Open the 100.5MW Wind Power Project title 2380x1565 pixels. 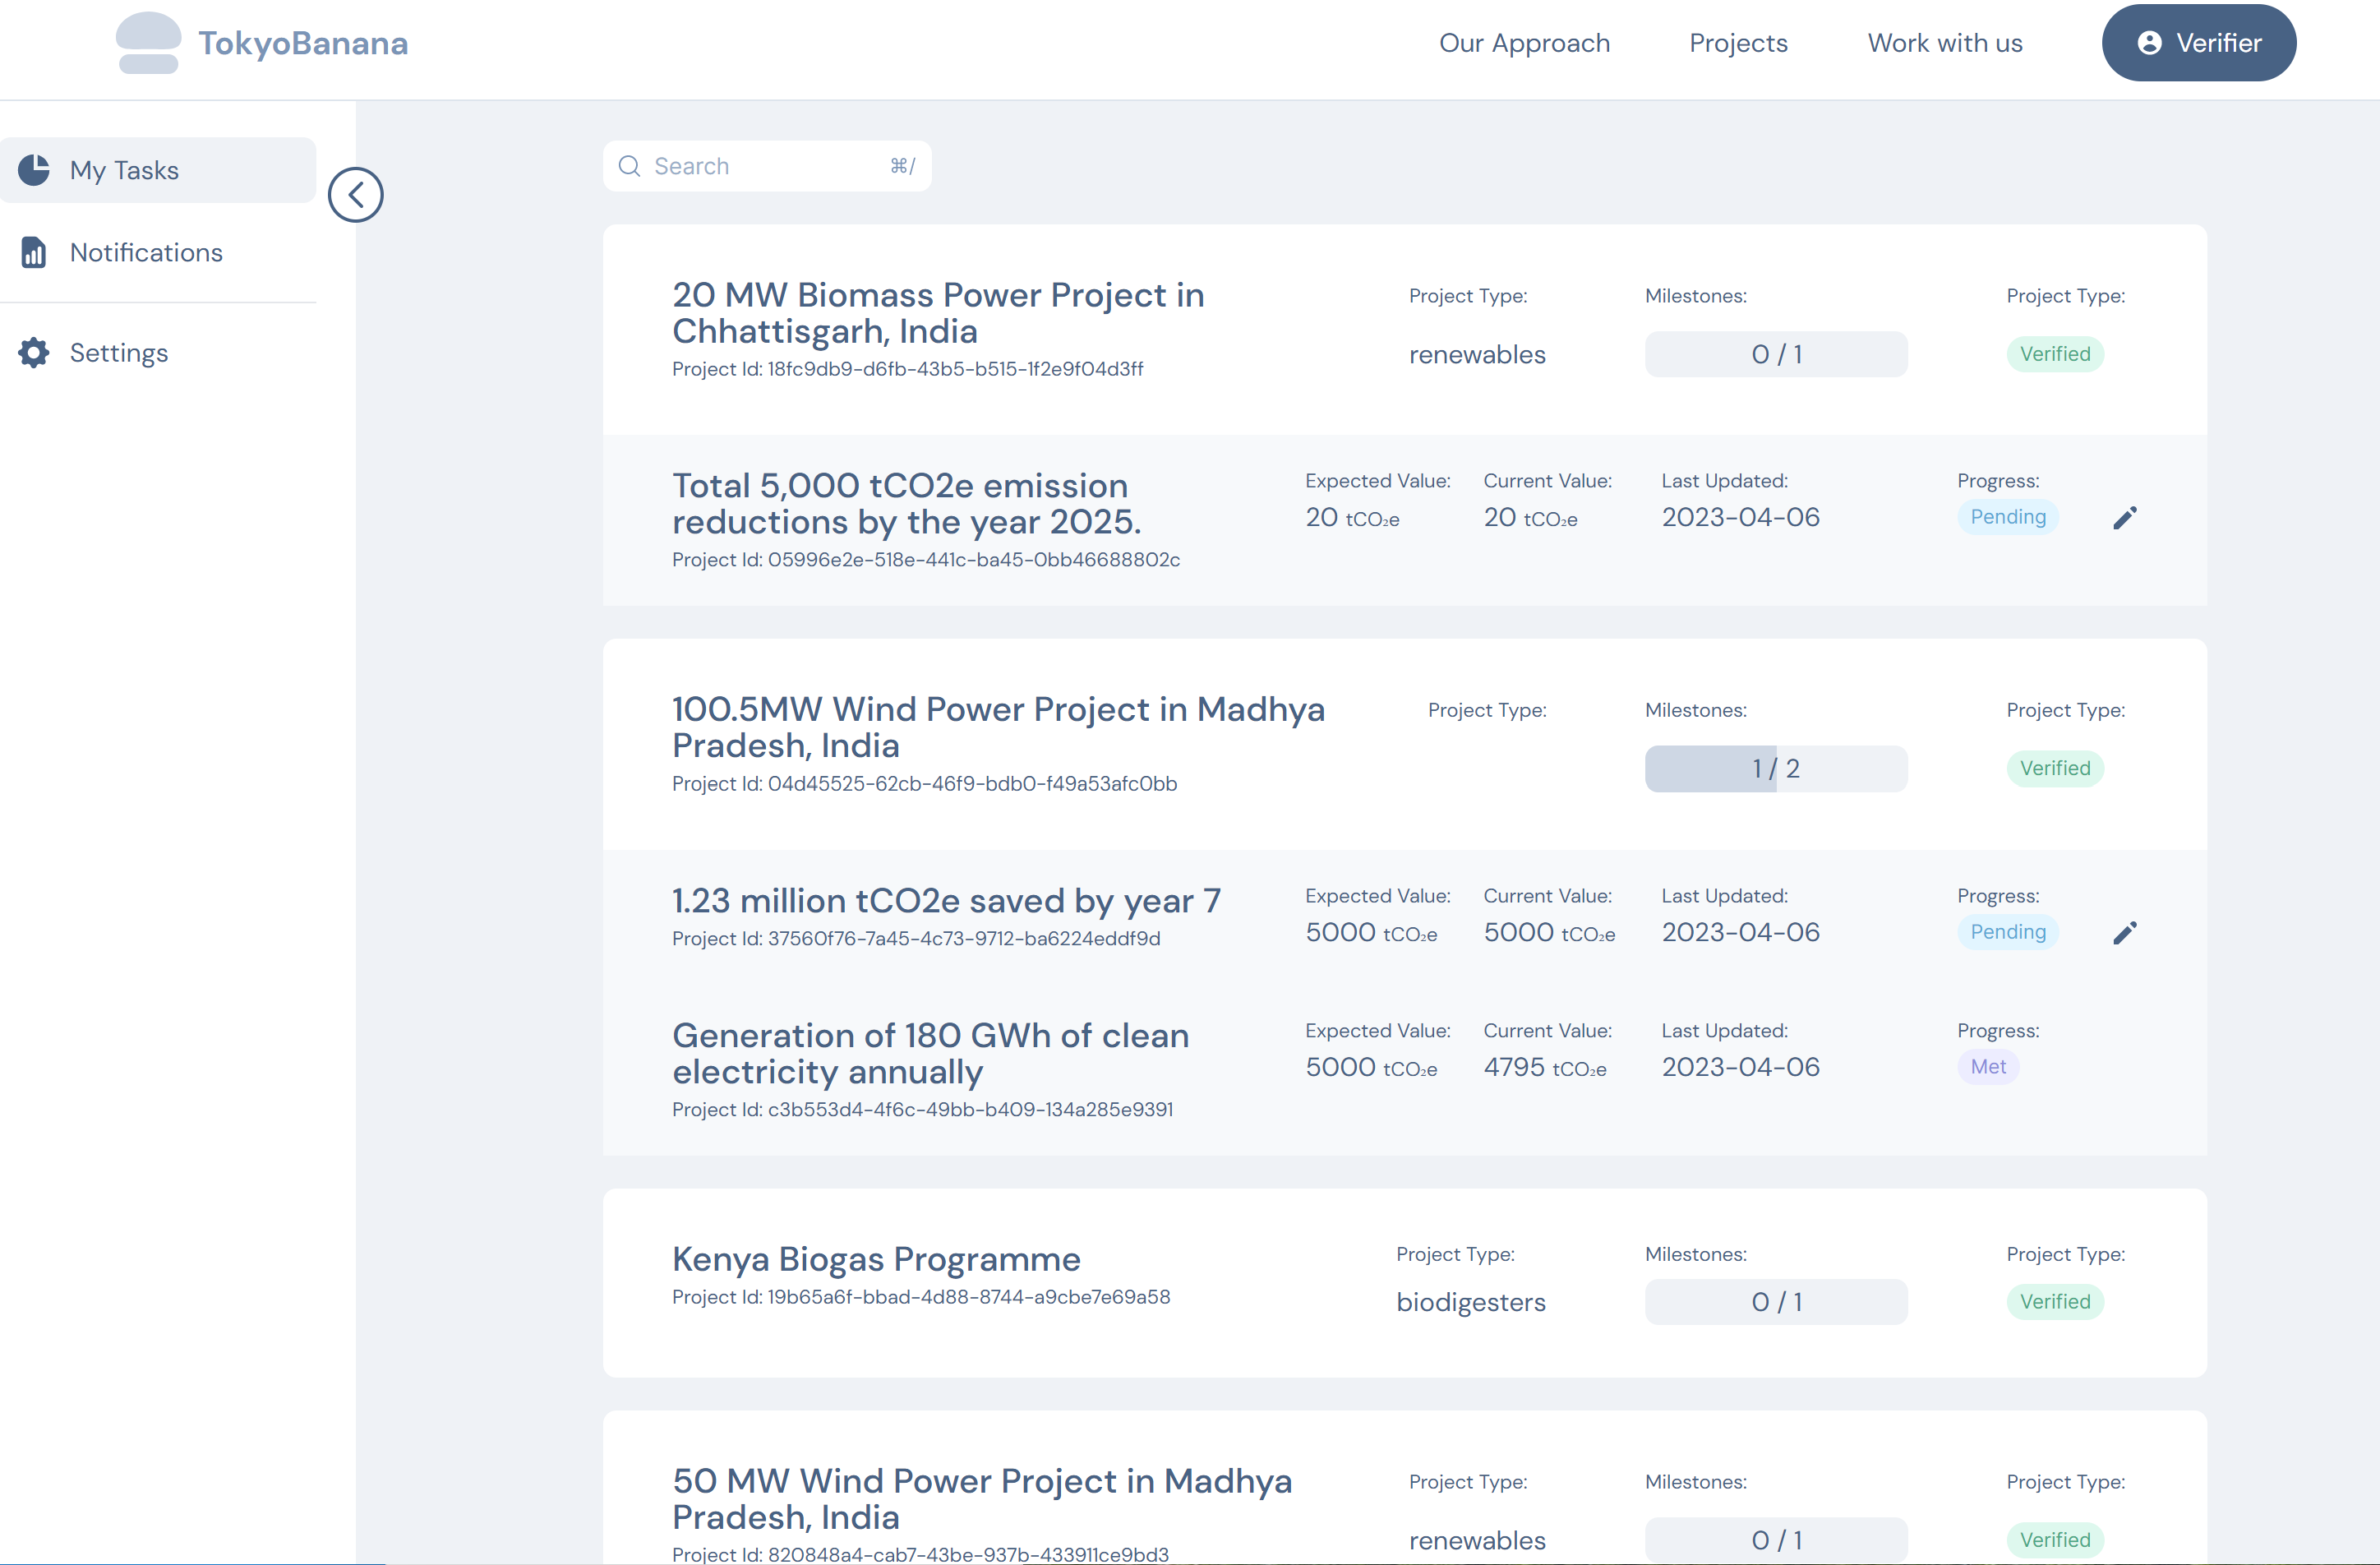[x=998, y=727]
